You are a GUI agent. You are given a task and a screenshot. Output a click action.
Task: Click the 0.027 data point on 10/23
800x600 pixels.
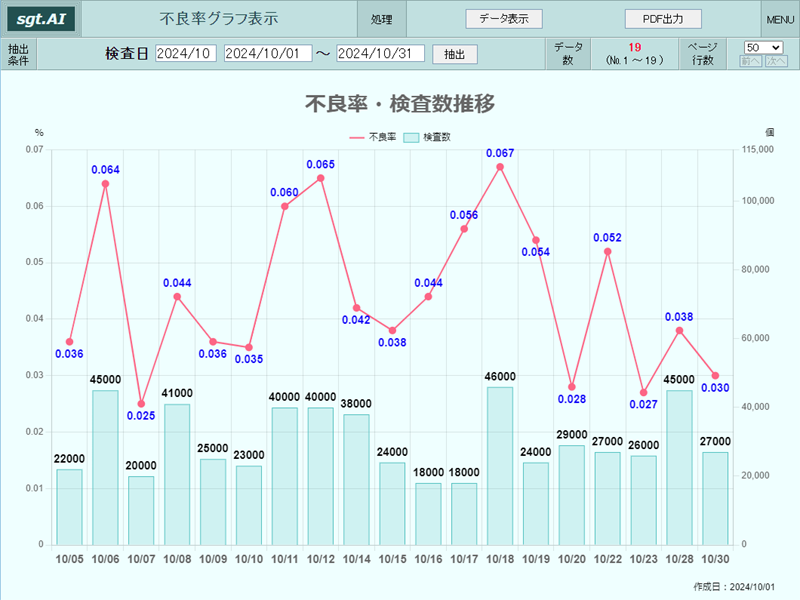coord(643,392)
